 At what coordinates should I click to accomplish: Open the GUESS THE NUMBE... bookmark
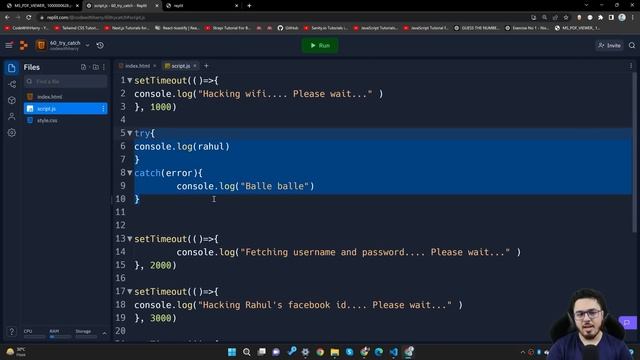(x=477, y=28)
